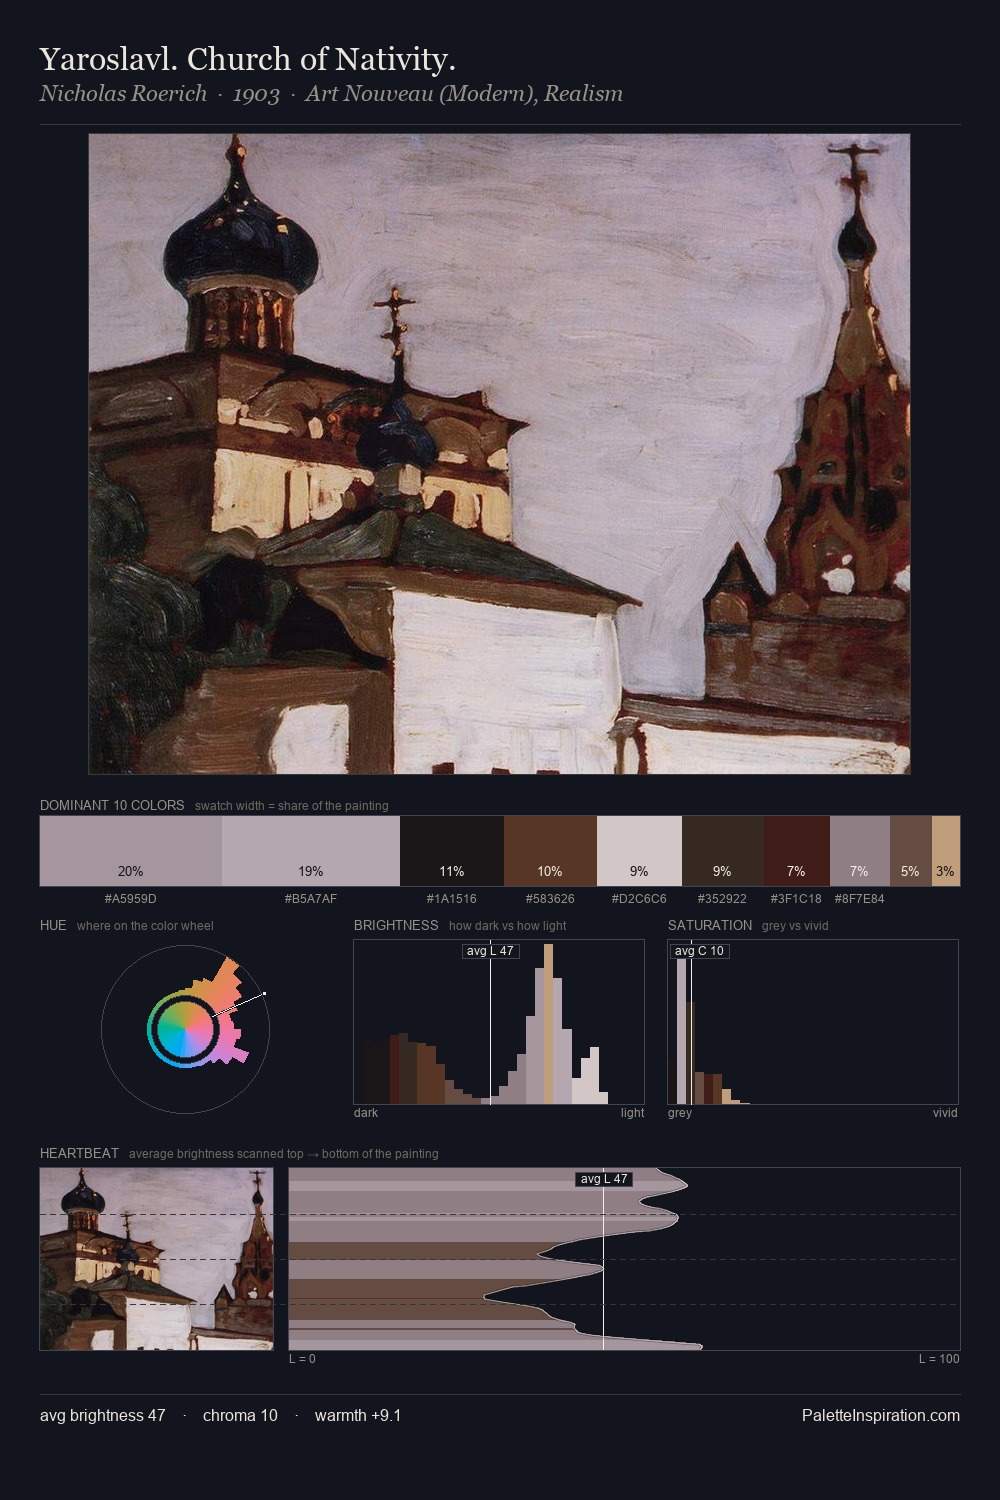Open the PaletteInspiration.com link
Screen dimensions: 1000x1500
coord(881,1415)
